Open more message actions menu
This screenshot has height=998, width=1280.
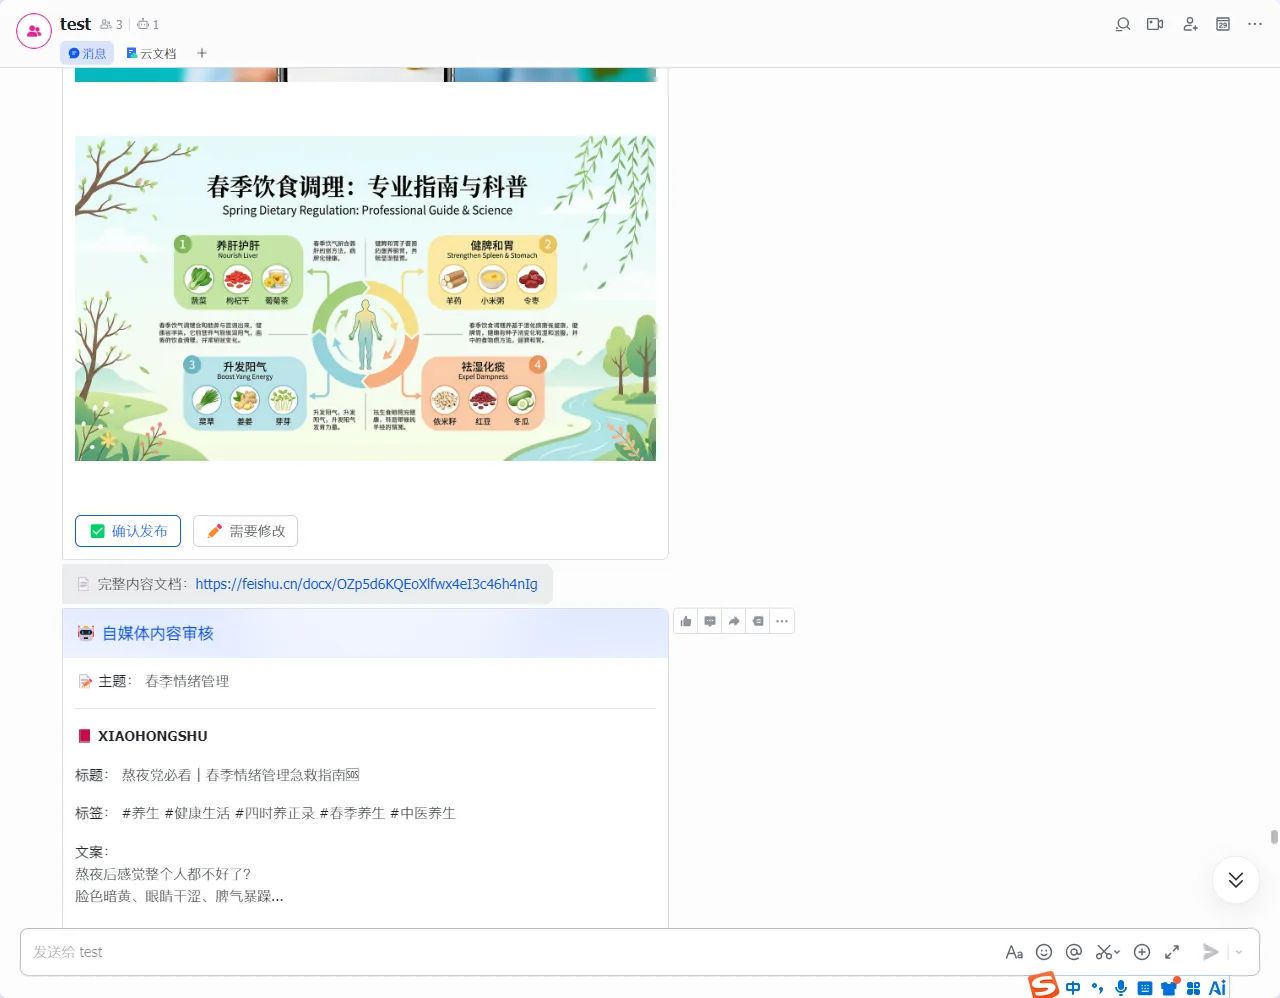click(782, 621)
